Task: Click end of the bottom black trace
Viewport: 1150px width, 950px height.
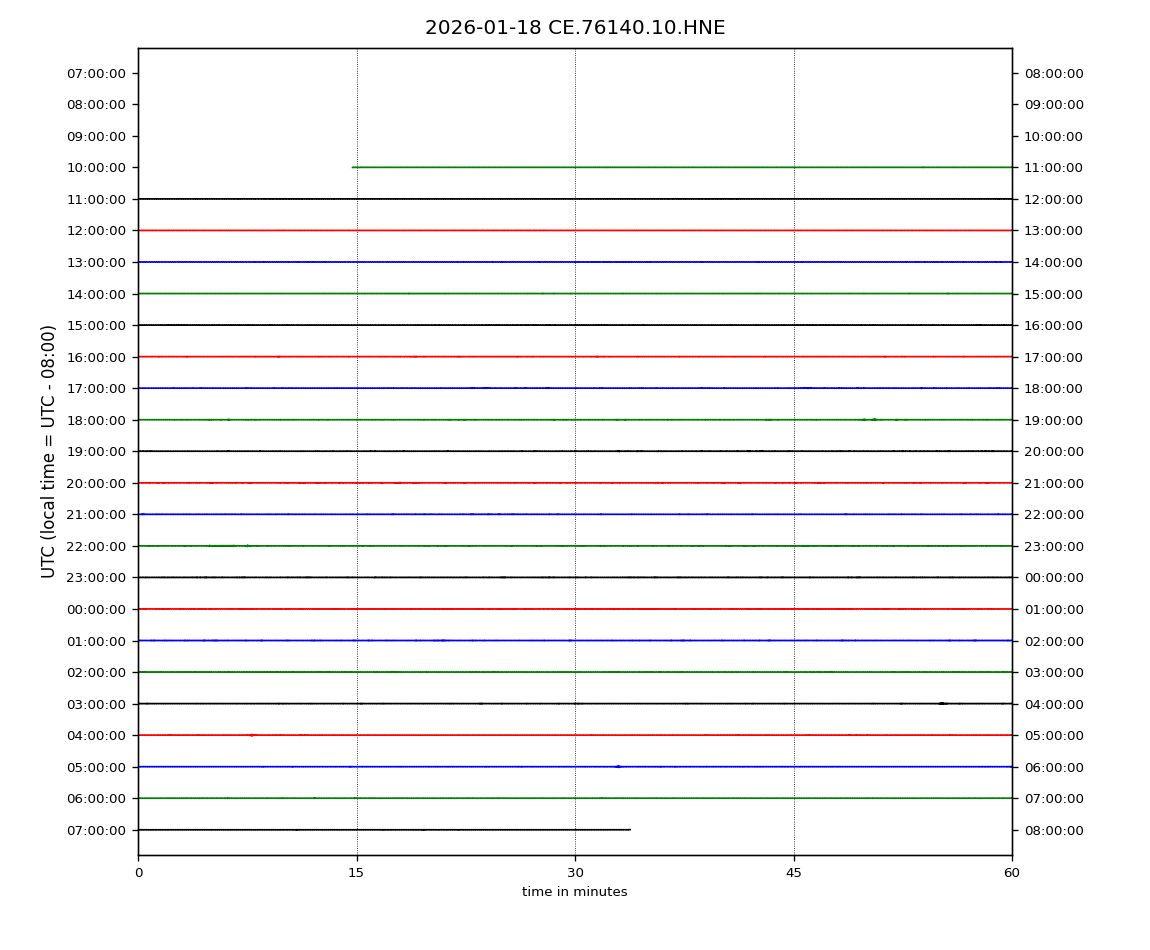Action: [x=629, y=829]
